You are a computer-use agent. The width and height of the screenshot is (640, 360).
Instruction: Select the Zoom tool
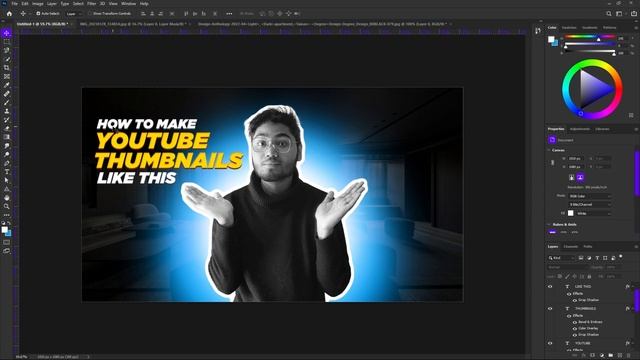coord(7,206)
